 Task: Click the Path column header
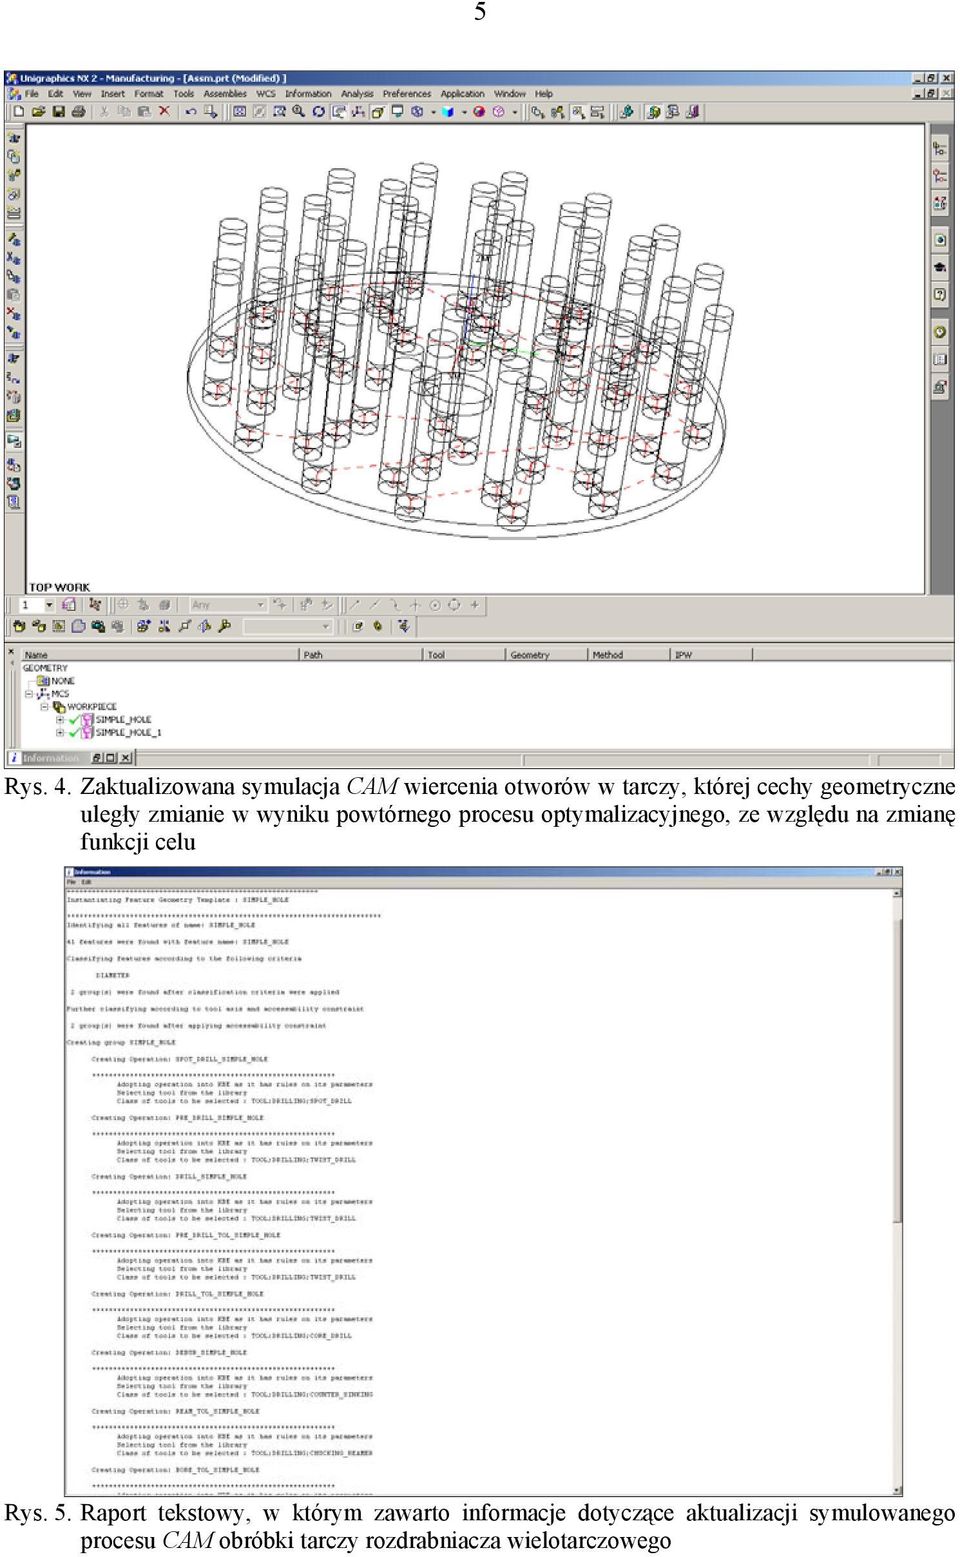pyautogui.click(x=362, y=655)
